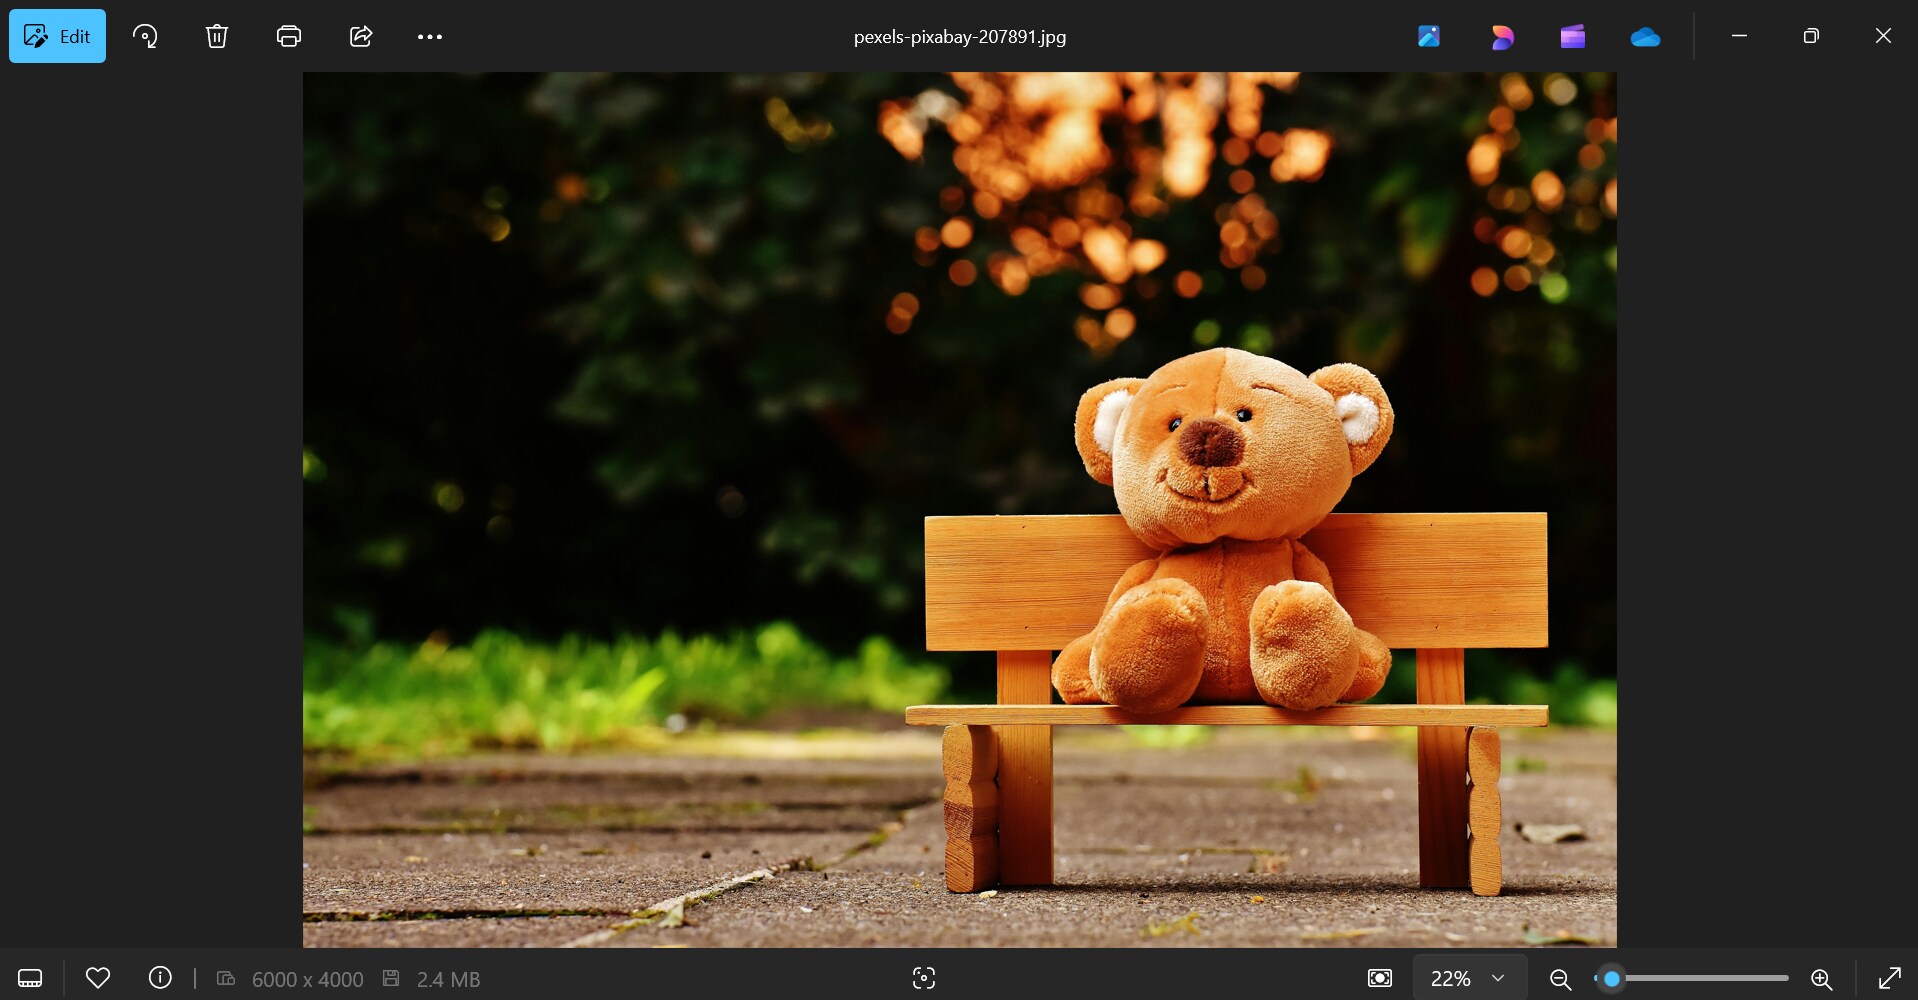This screenshot has height=1000, width=1918.
Task: Enter full screen mode
Action: (x=1890, y=978)
